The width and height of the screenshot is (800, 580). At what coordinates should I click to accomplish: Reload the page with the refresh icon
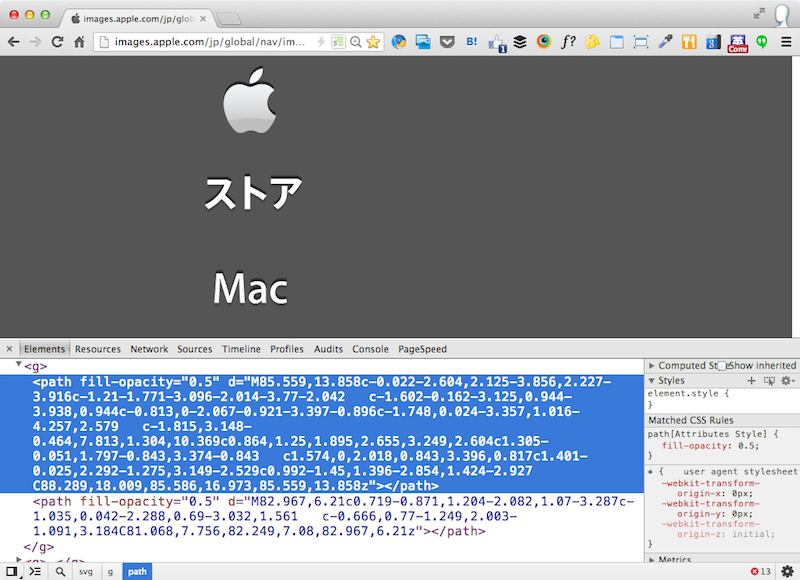[57, 42]
